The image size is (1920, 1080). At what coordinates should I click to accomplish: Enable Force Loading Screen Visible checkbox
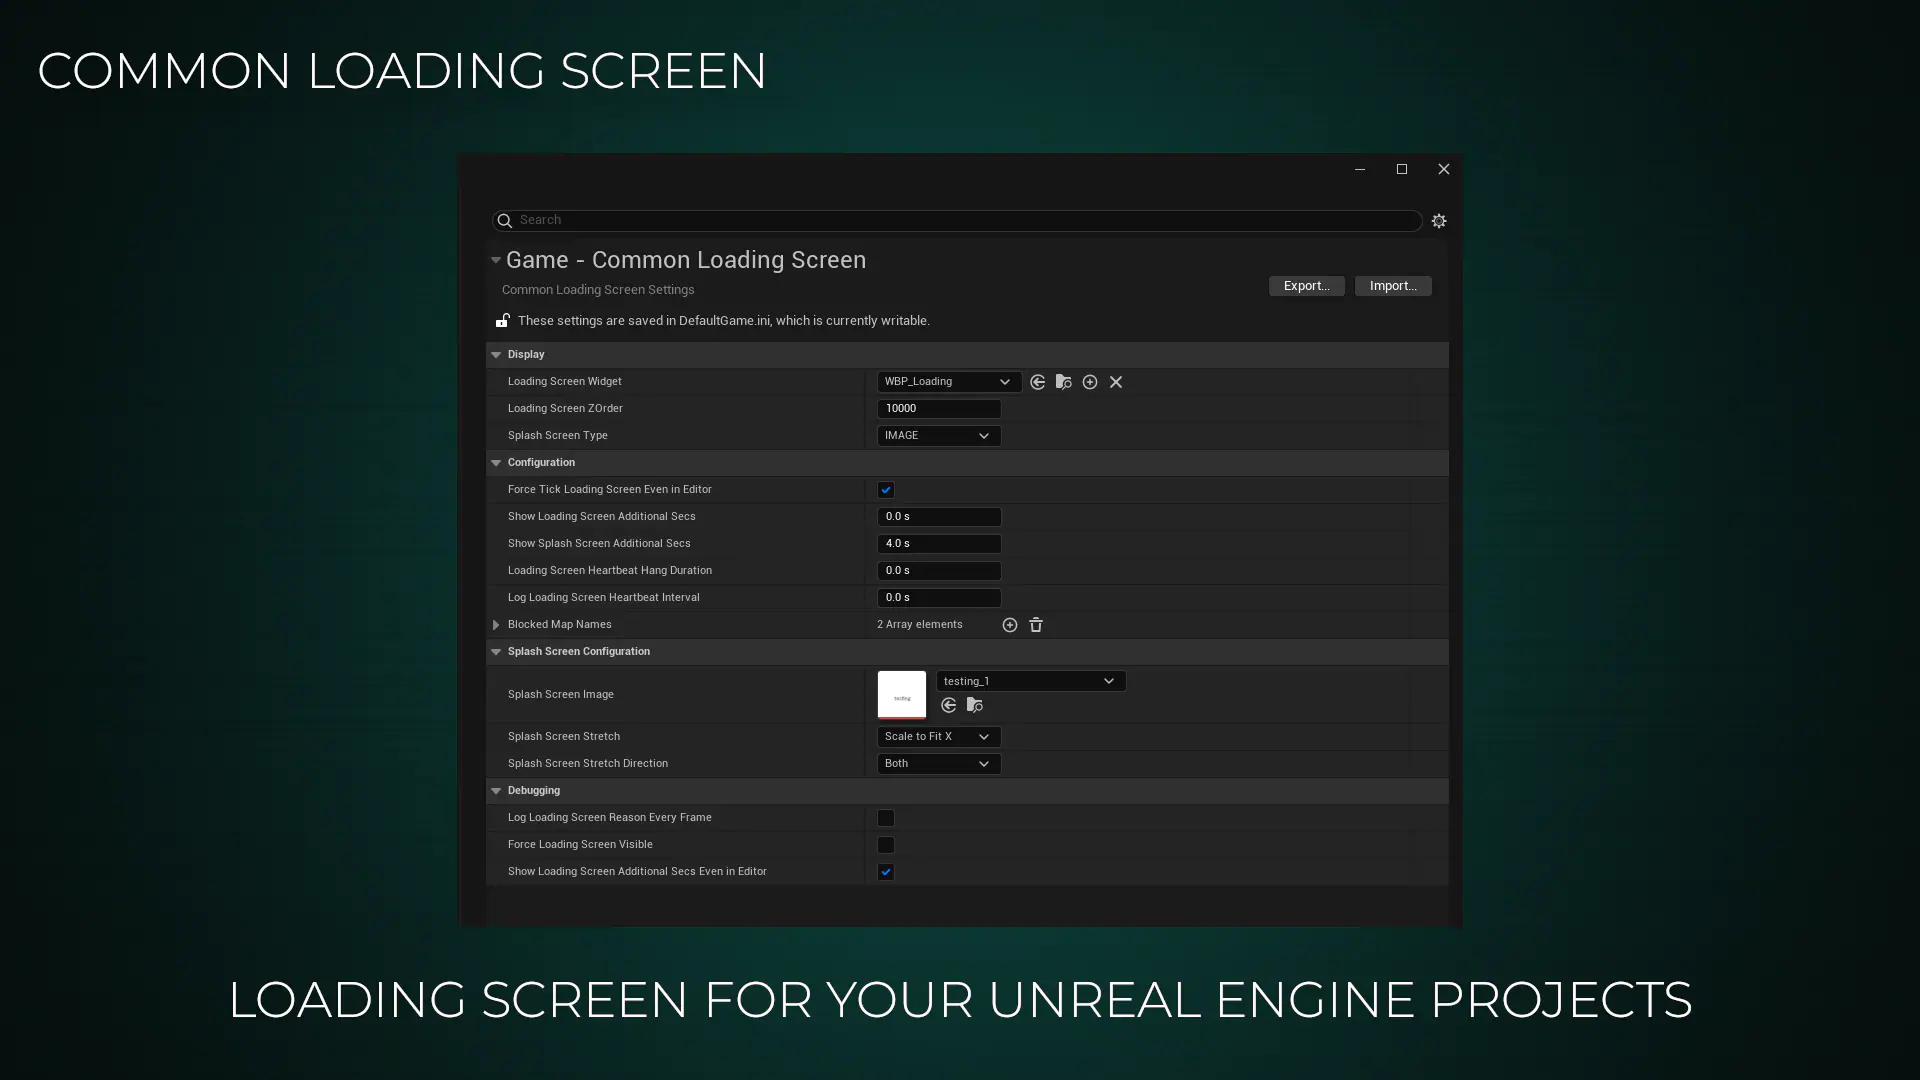coord(886,845)
